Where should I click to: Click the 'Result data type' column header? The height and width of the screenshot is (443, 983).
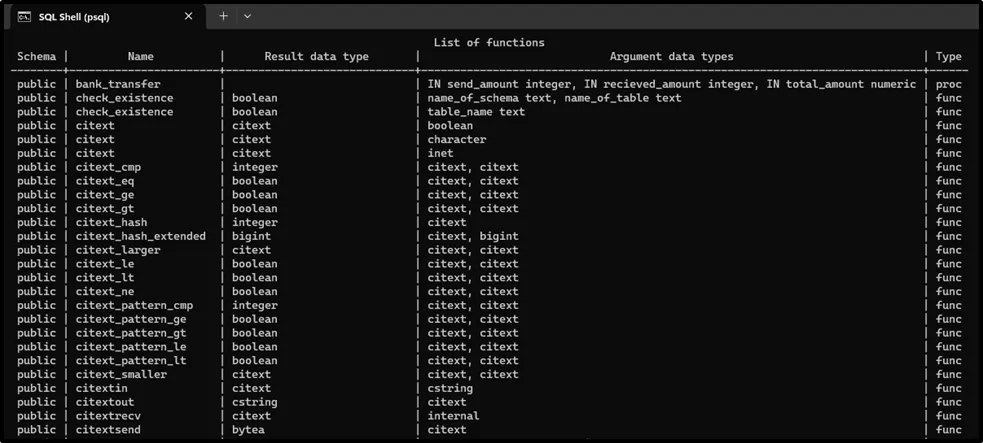[x=316, y=57]
